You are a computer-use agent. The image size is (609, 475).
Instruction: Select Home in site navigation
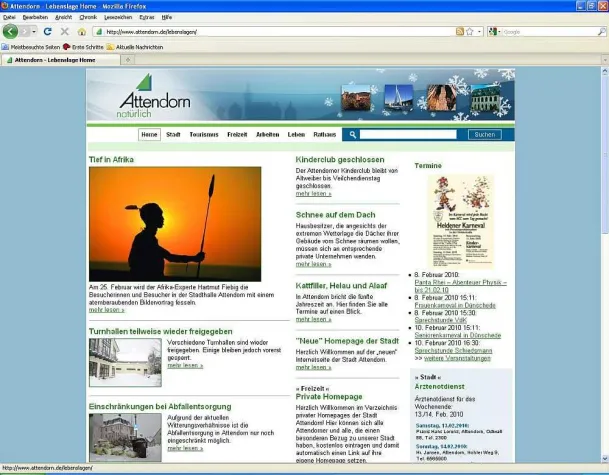(x=149, y=134)
